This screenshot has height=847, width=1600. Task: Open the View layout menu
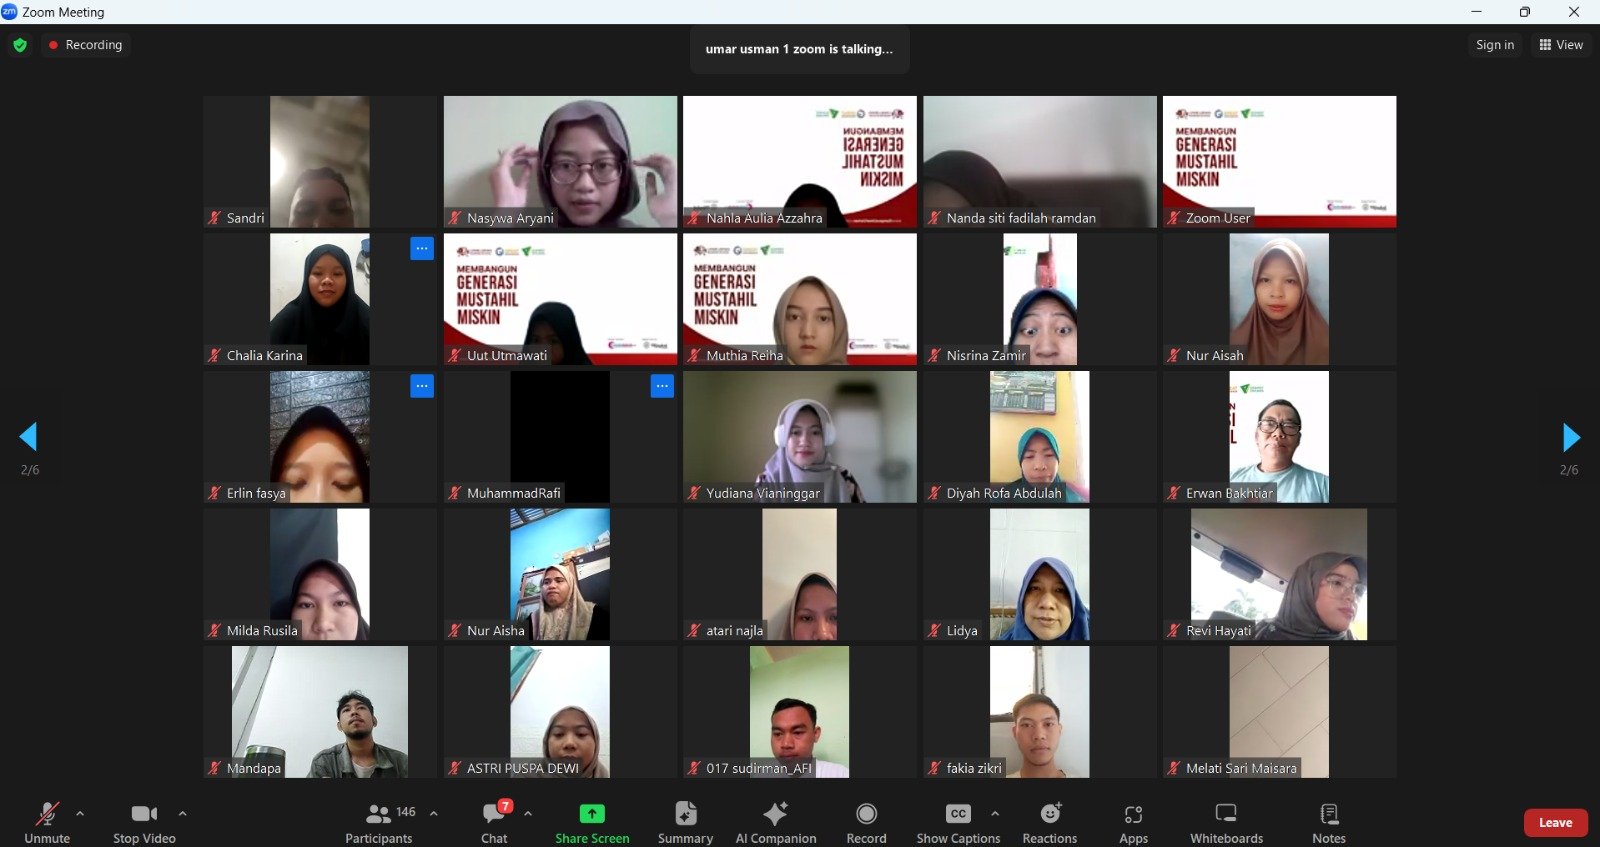pyautogui.click(x=1561, y=45)
